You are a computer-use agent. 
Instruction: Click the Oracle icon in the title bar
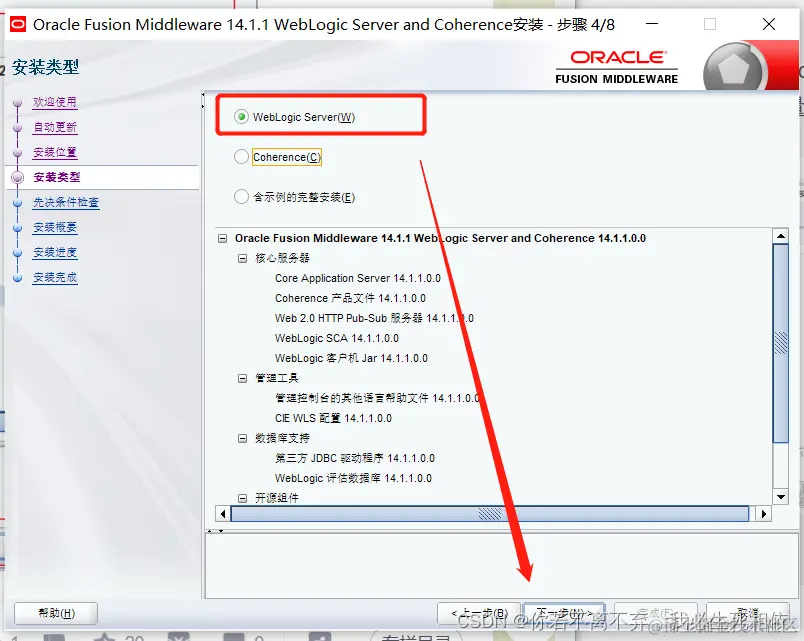(x=17, y=24)
